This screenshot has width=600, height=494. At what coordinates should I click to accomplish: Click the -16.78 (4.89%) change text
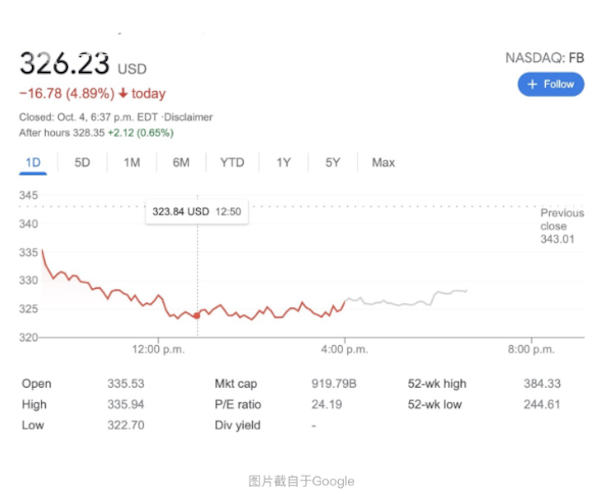(67, 93)
